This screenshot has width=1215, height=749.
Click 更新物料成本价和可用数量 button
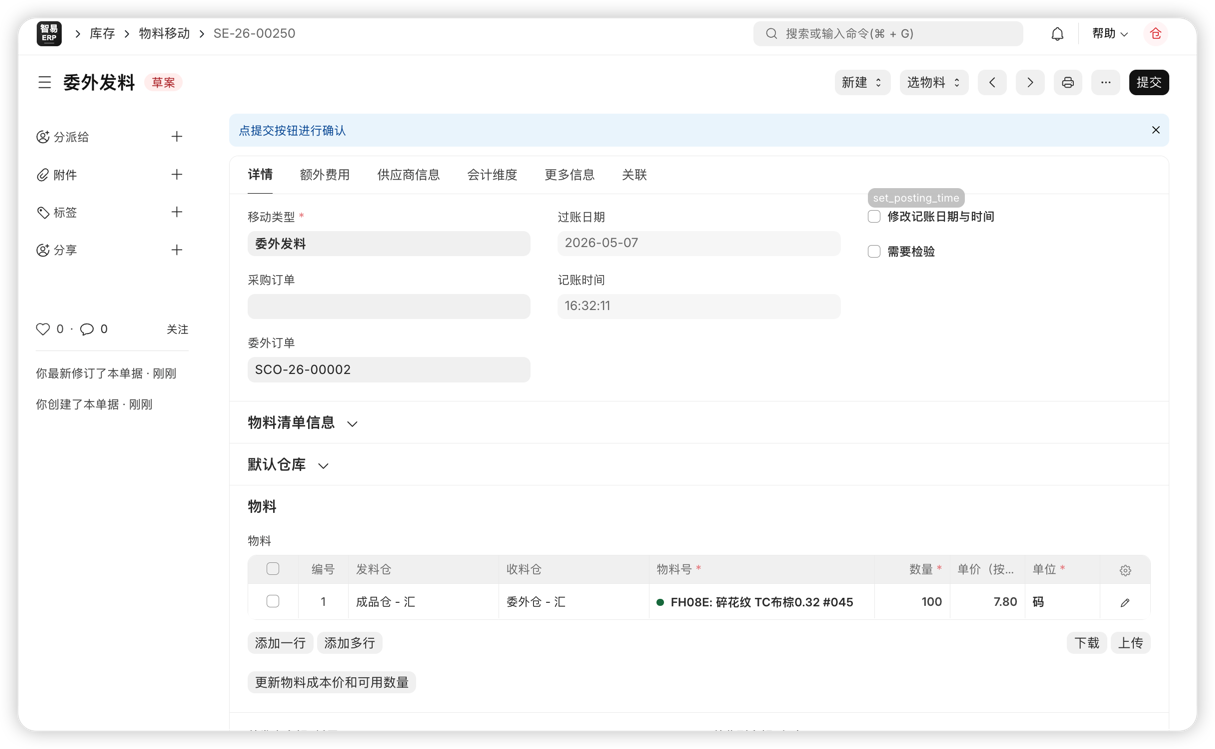(x=332, y=683)
